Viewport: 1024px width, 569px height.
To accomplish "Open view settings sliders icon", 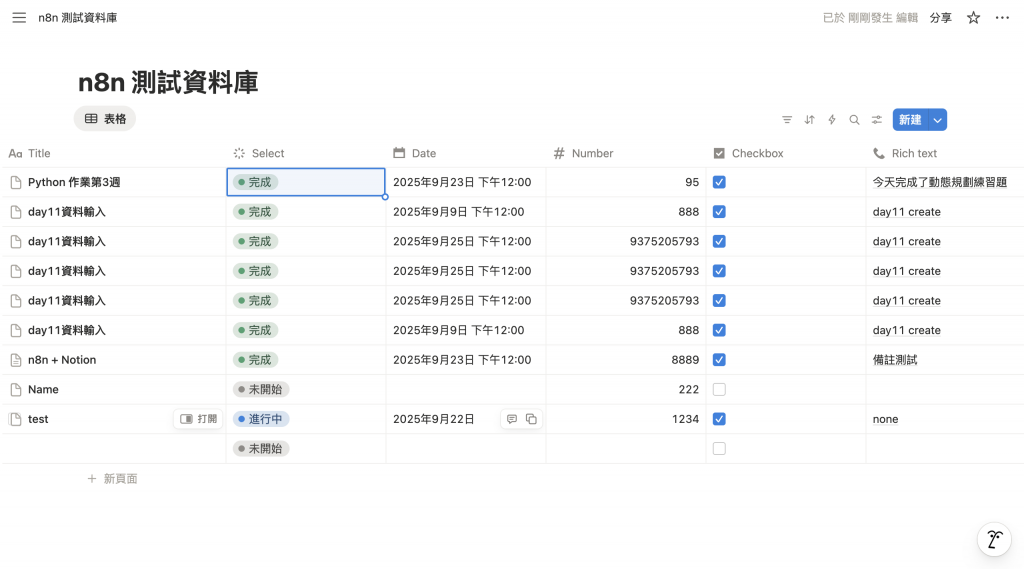I will (876, 120).
